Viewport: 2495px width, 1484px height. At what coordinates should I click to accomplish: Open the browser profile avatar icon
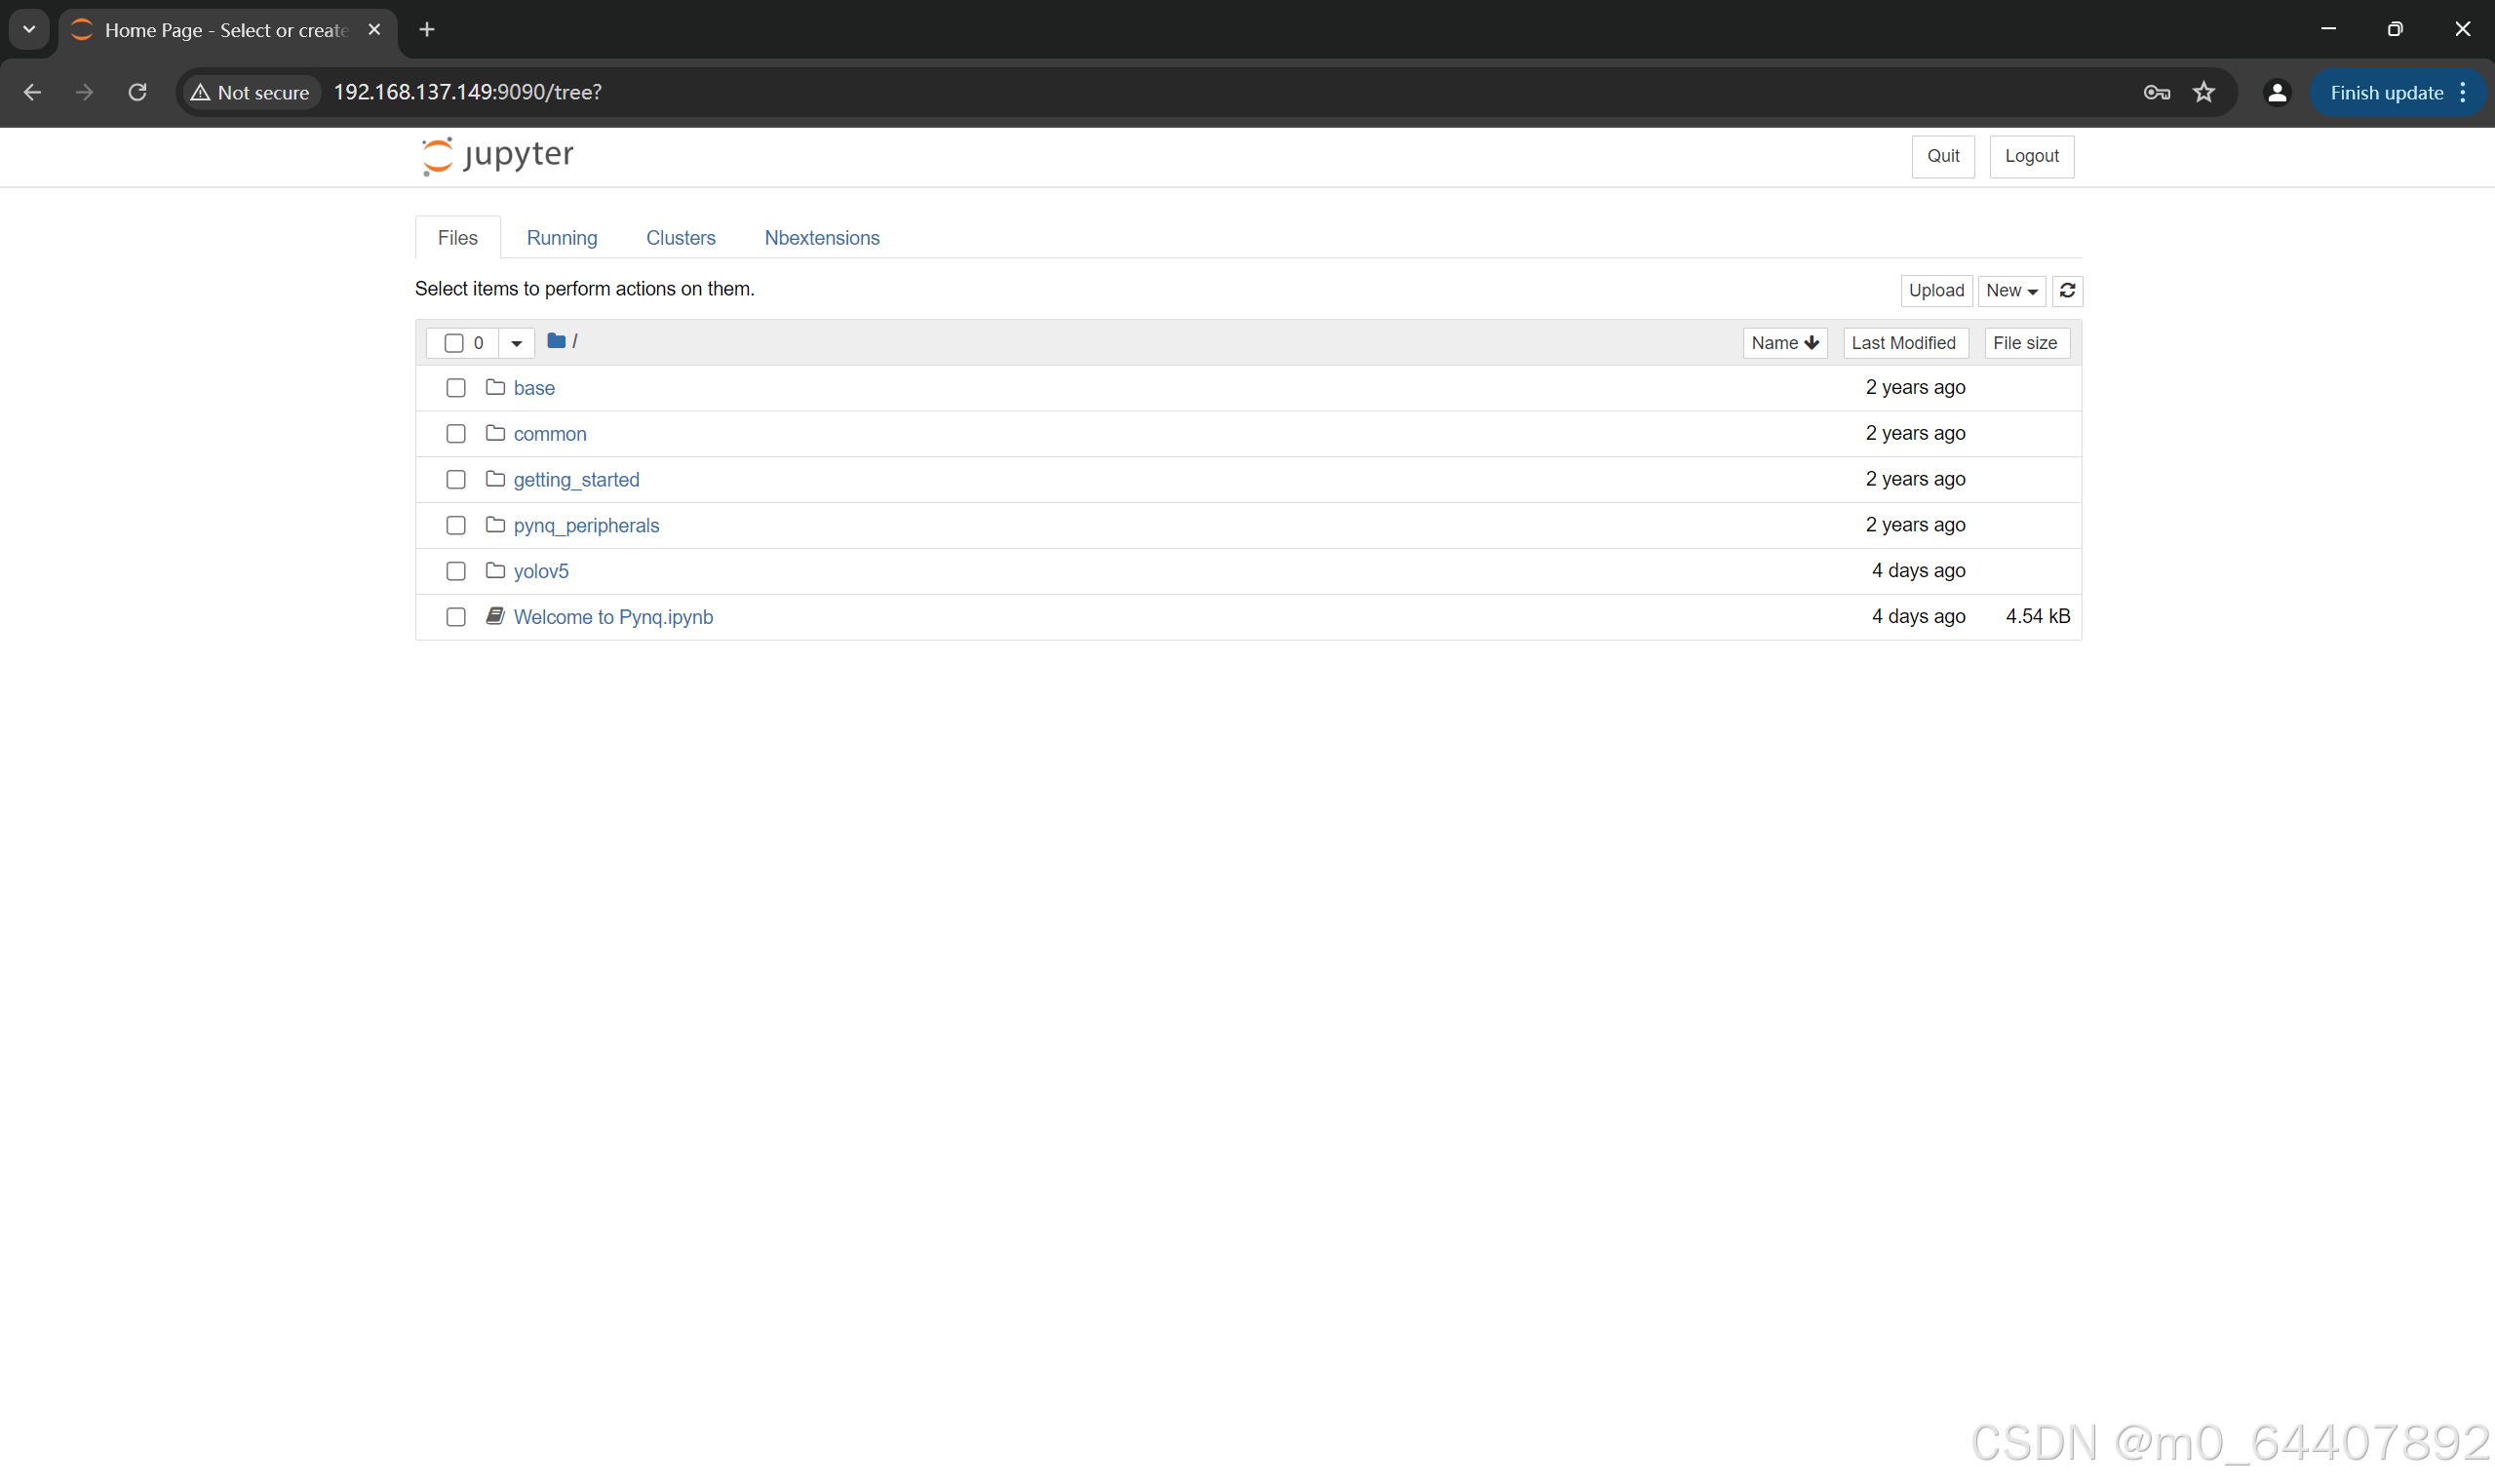[x=2276, y=92]
